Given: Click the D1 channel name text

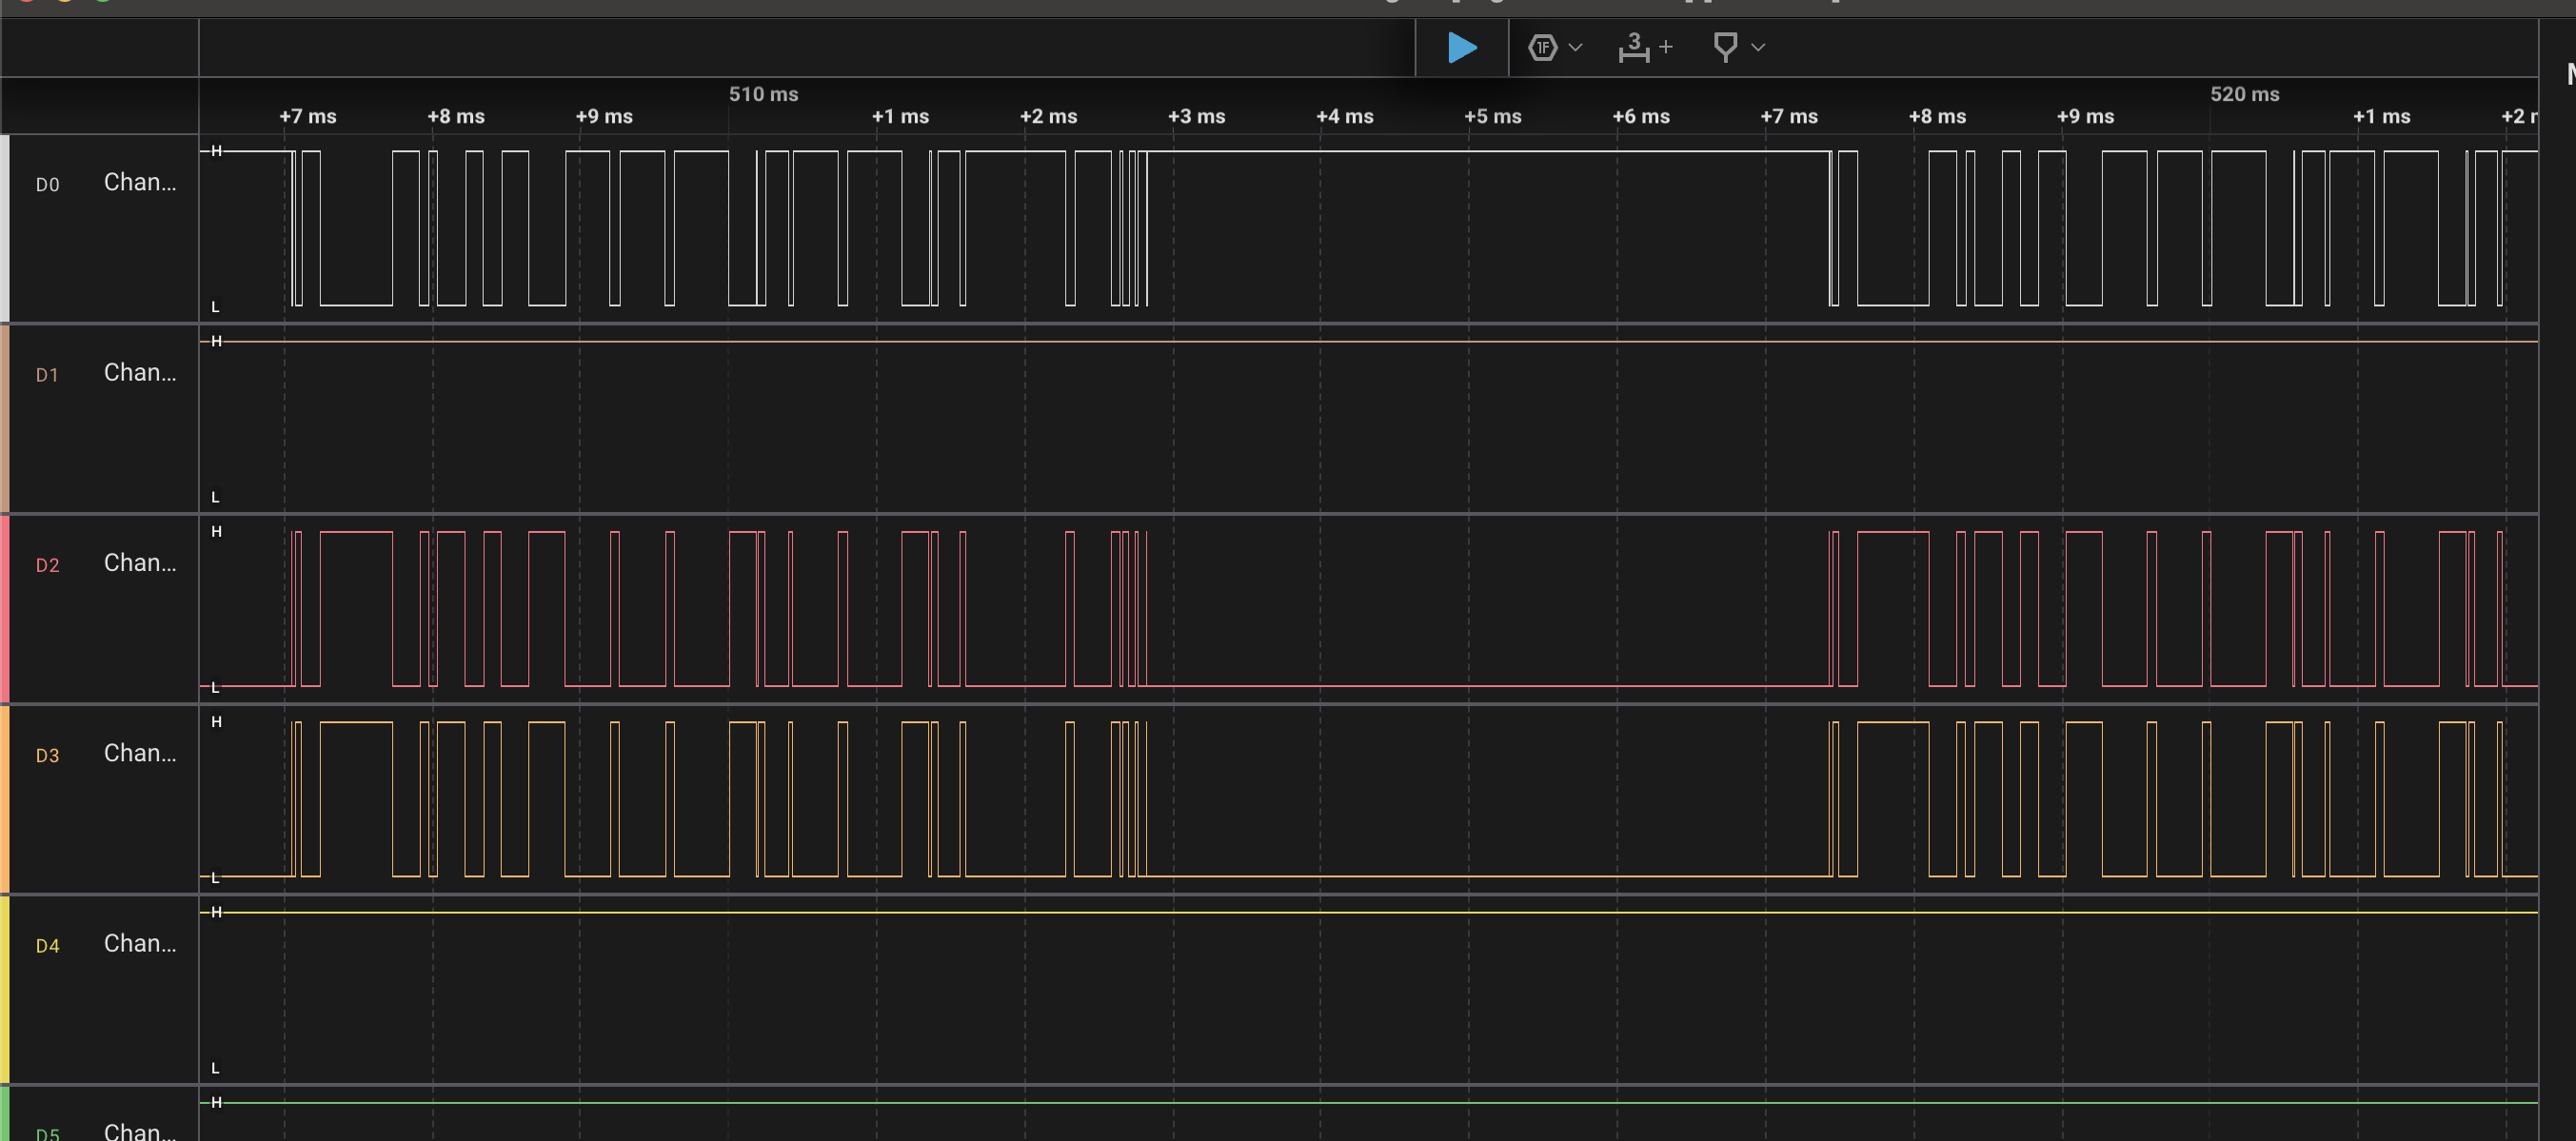Looking at the screenshot, I should [140, 372].
